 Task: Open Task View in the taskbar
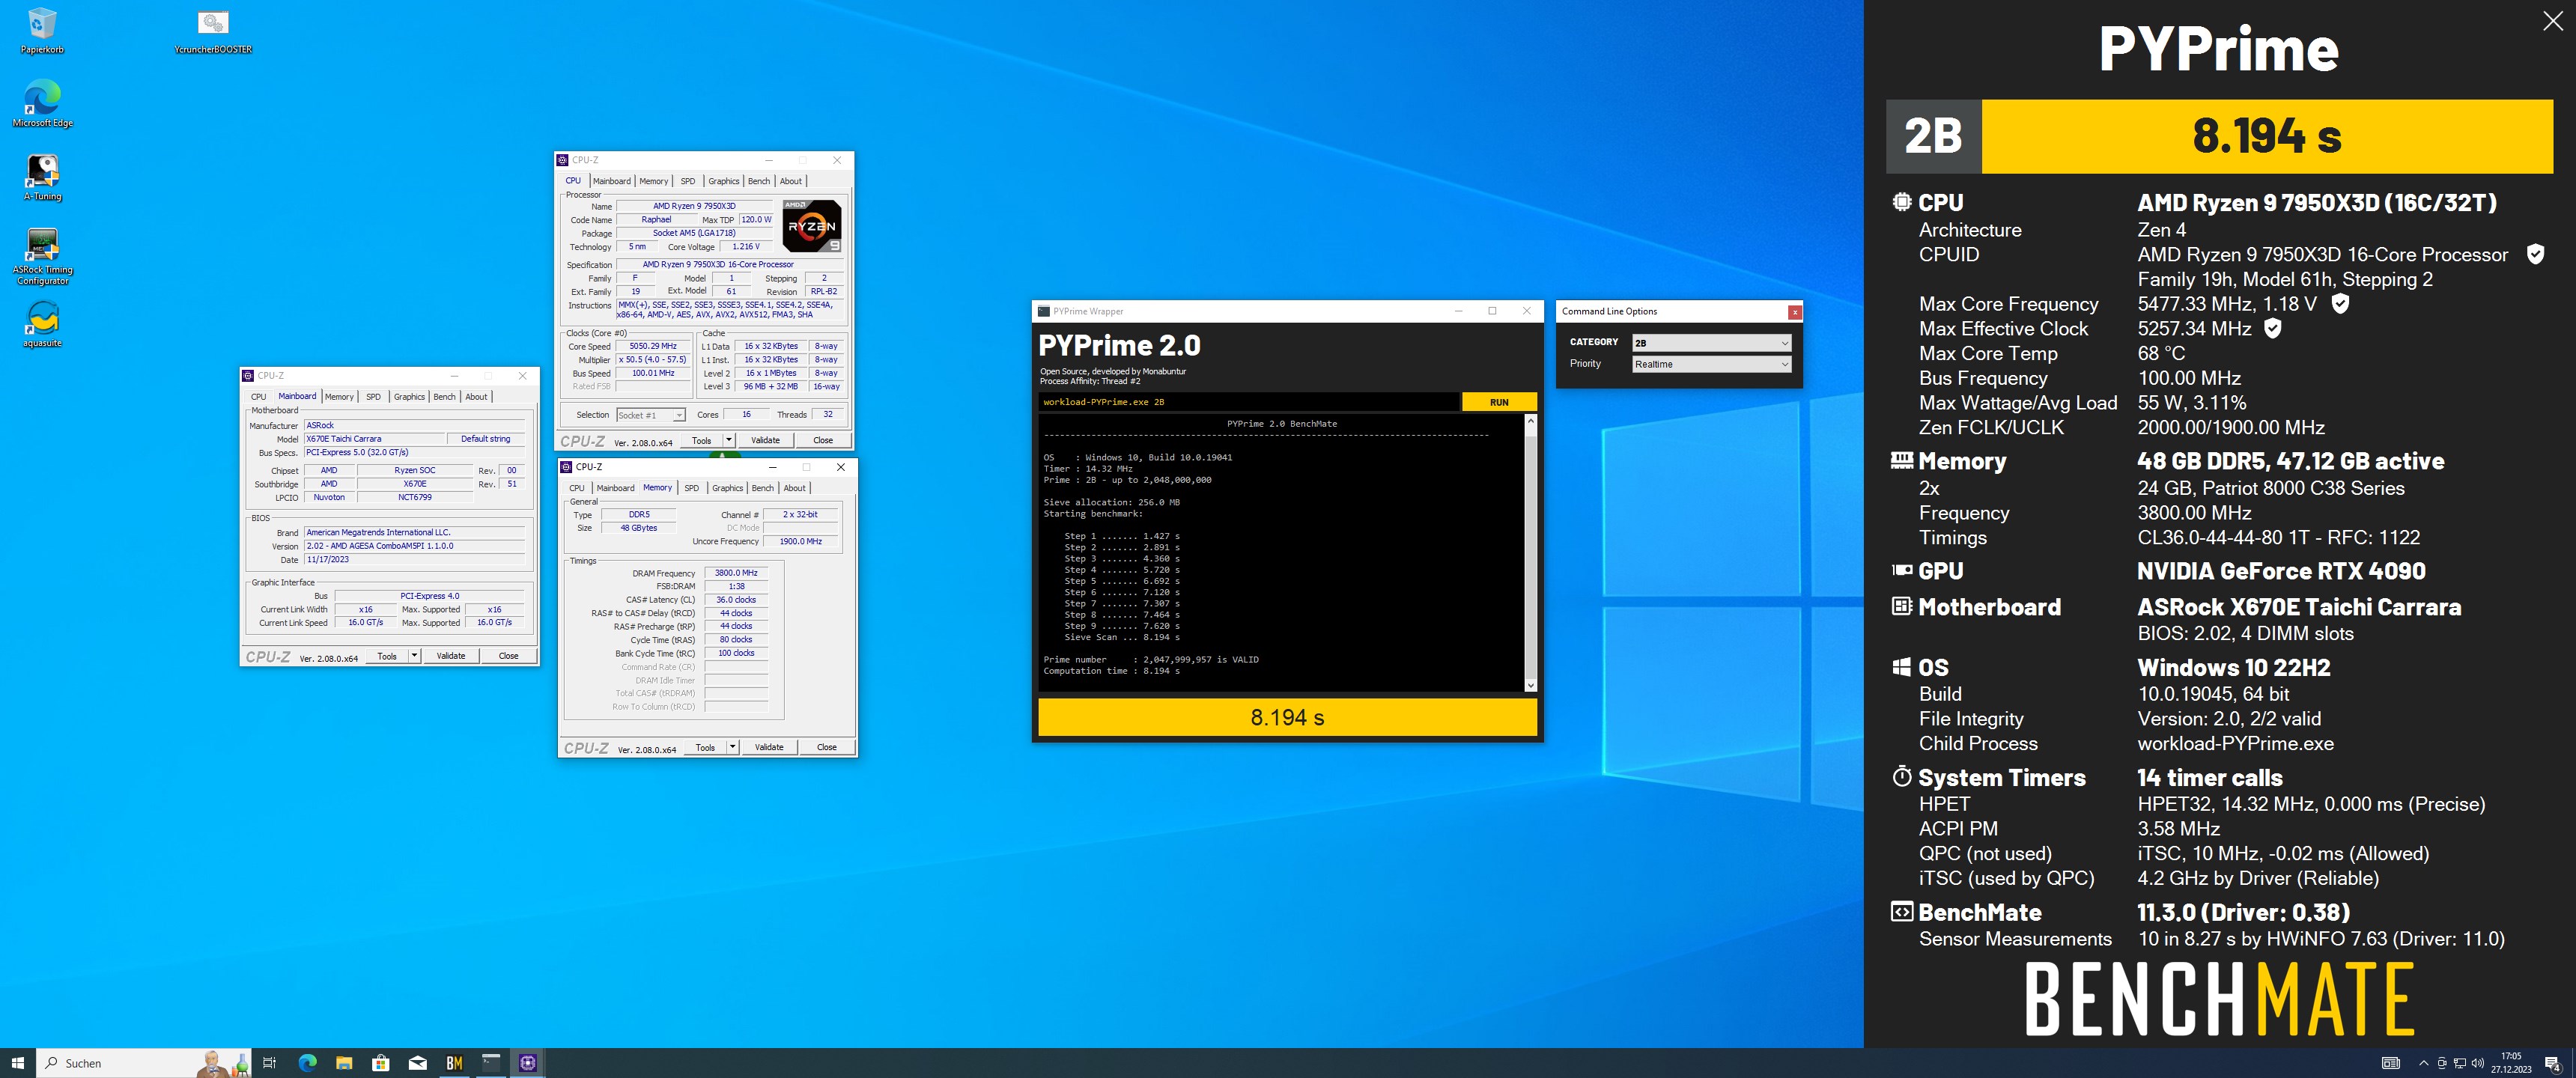point(269,1062)
